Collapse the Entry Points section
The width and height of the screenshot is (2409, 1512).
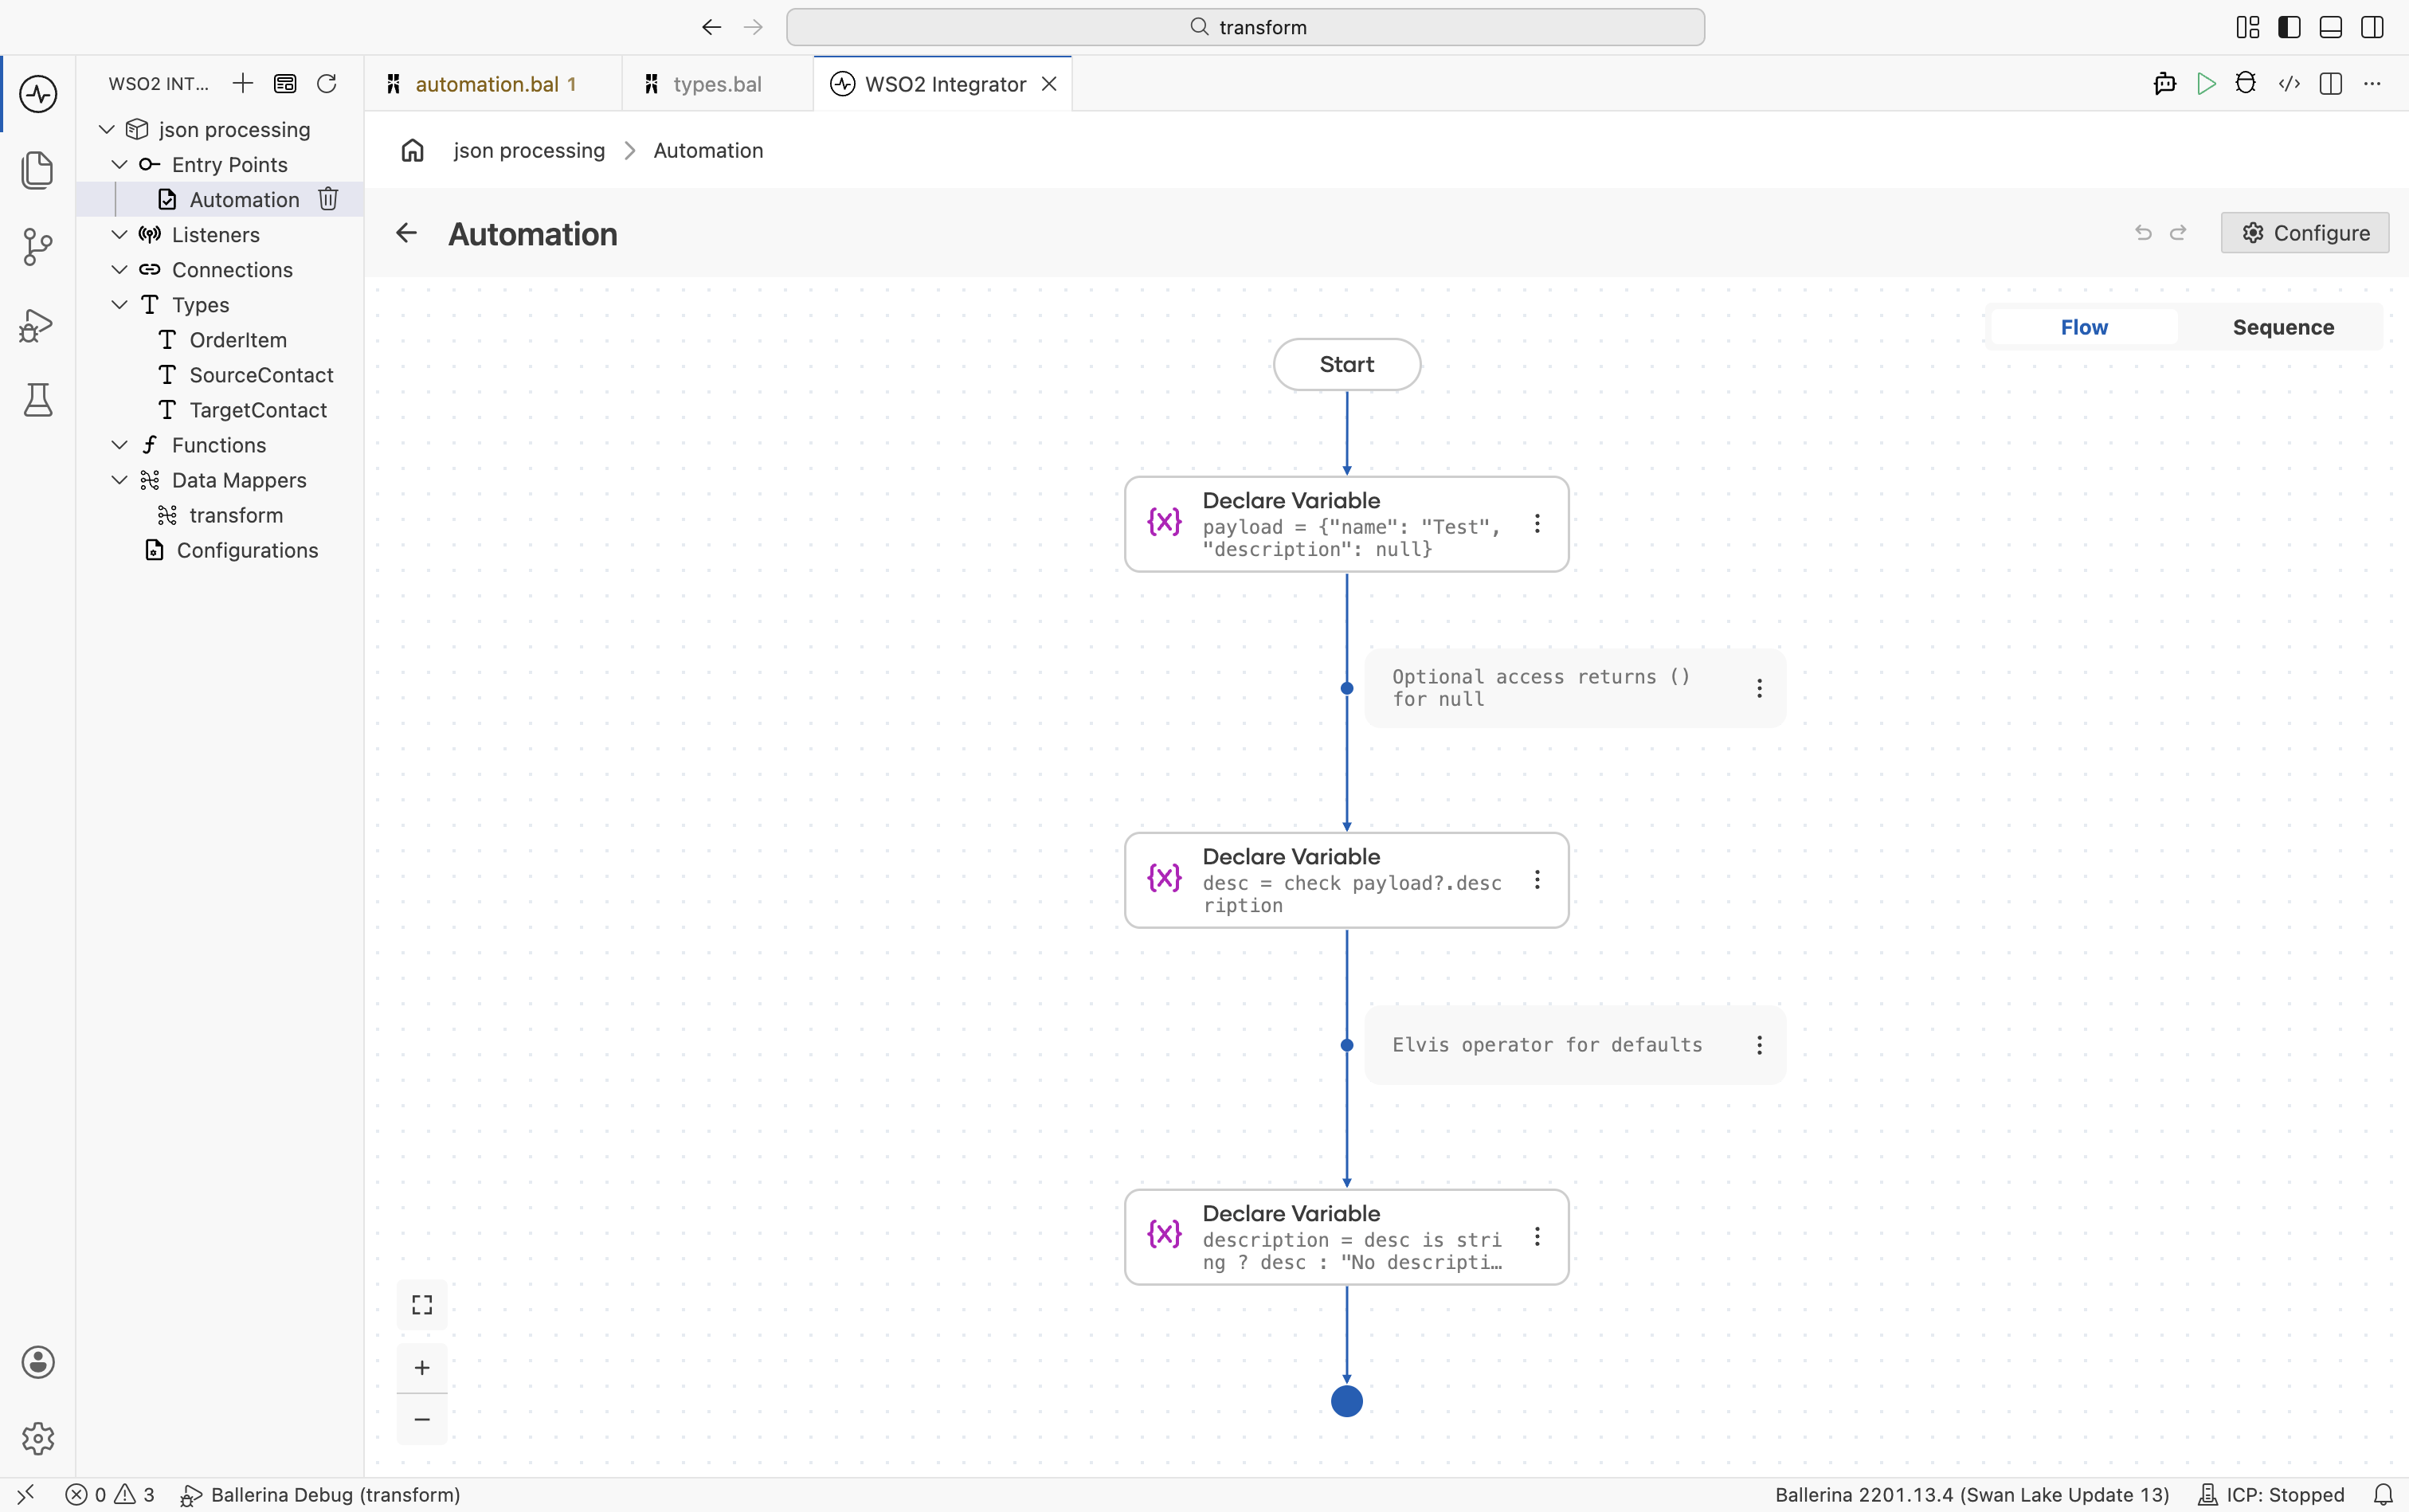tap(120, 164)
